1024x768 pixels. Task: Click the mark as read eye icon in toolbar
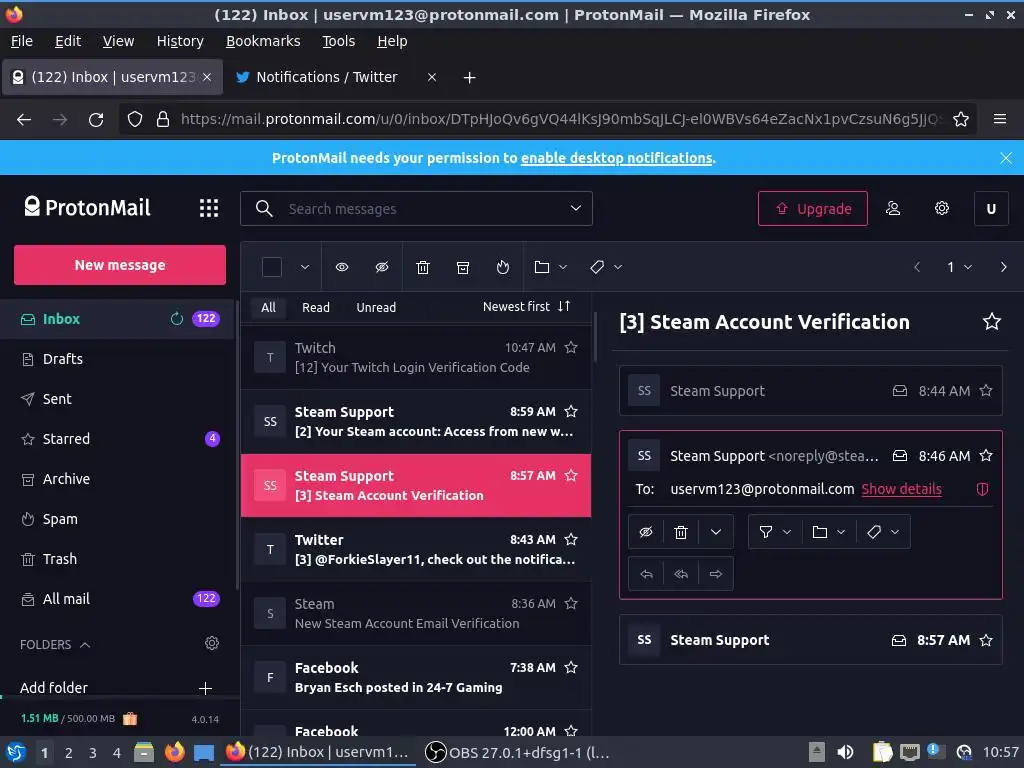pyautogui.click(x=342, y=267)
